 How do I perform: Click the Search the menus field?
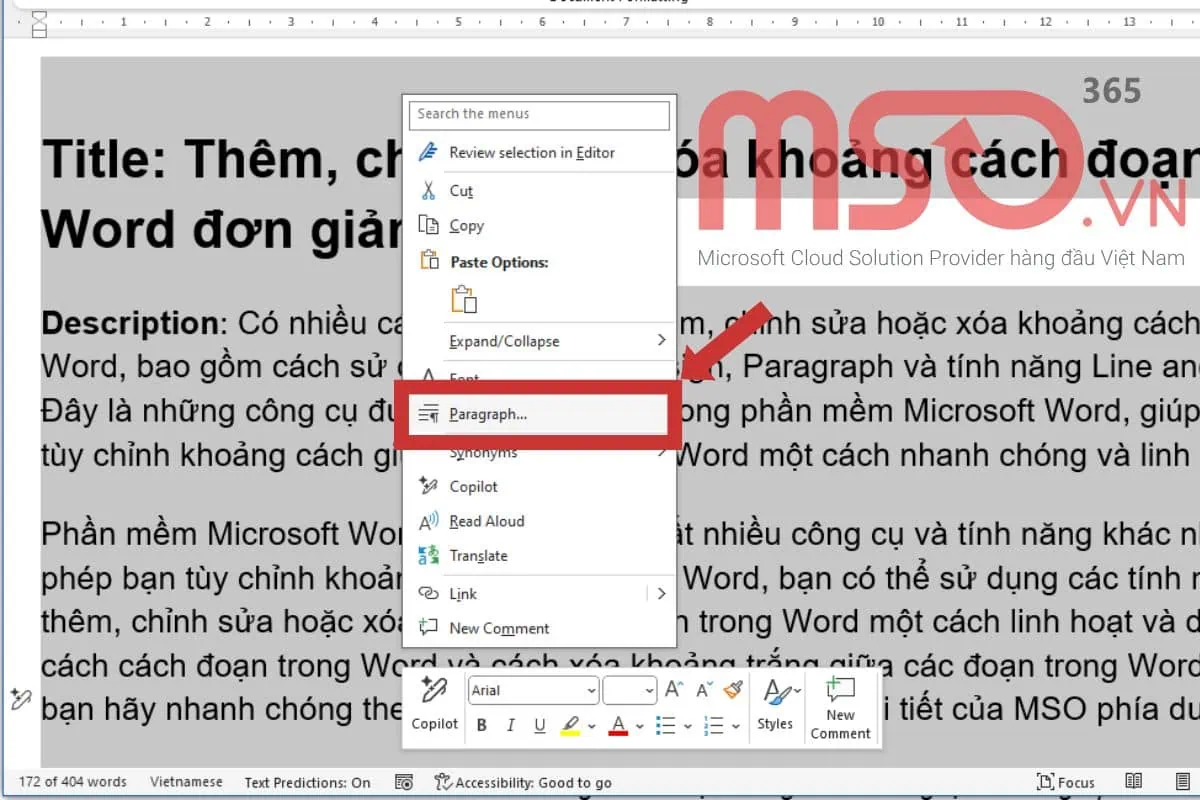tap(539, 115)
